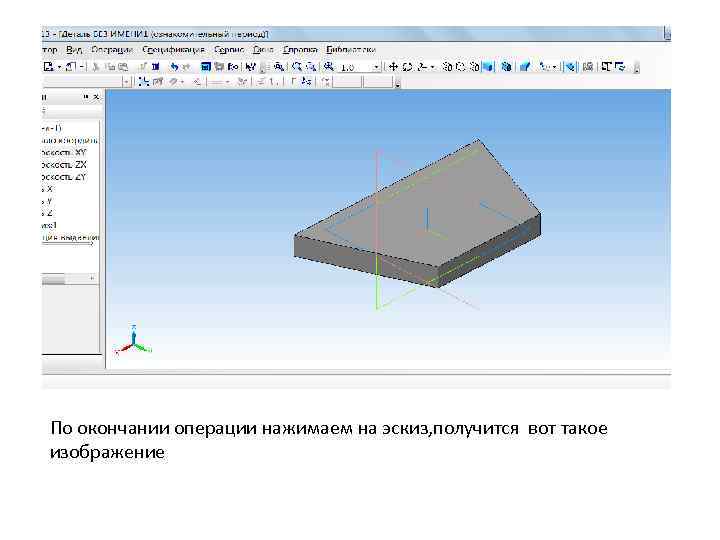Click the blue Library manager icon
The height and width of the screenshot is (540, 720).
coord(206,67)
